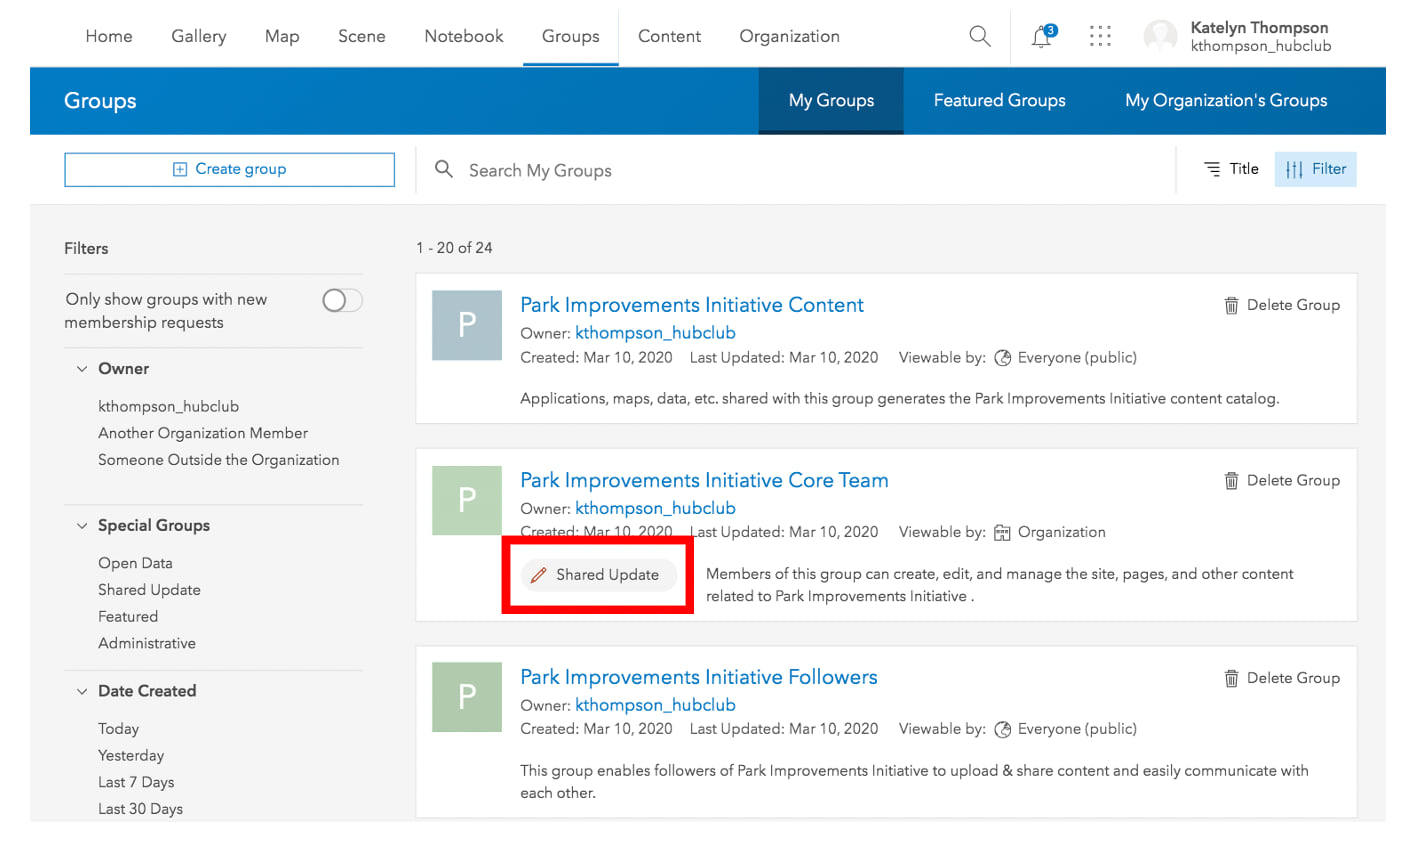Click the trash icon for Core Team group
The width and height of the screenshot is (1410, 846).
tap(1231, 481)
